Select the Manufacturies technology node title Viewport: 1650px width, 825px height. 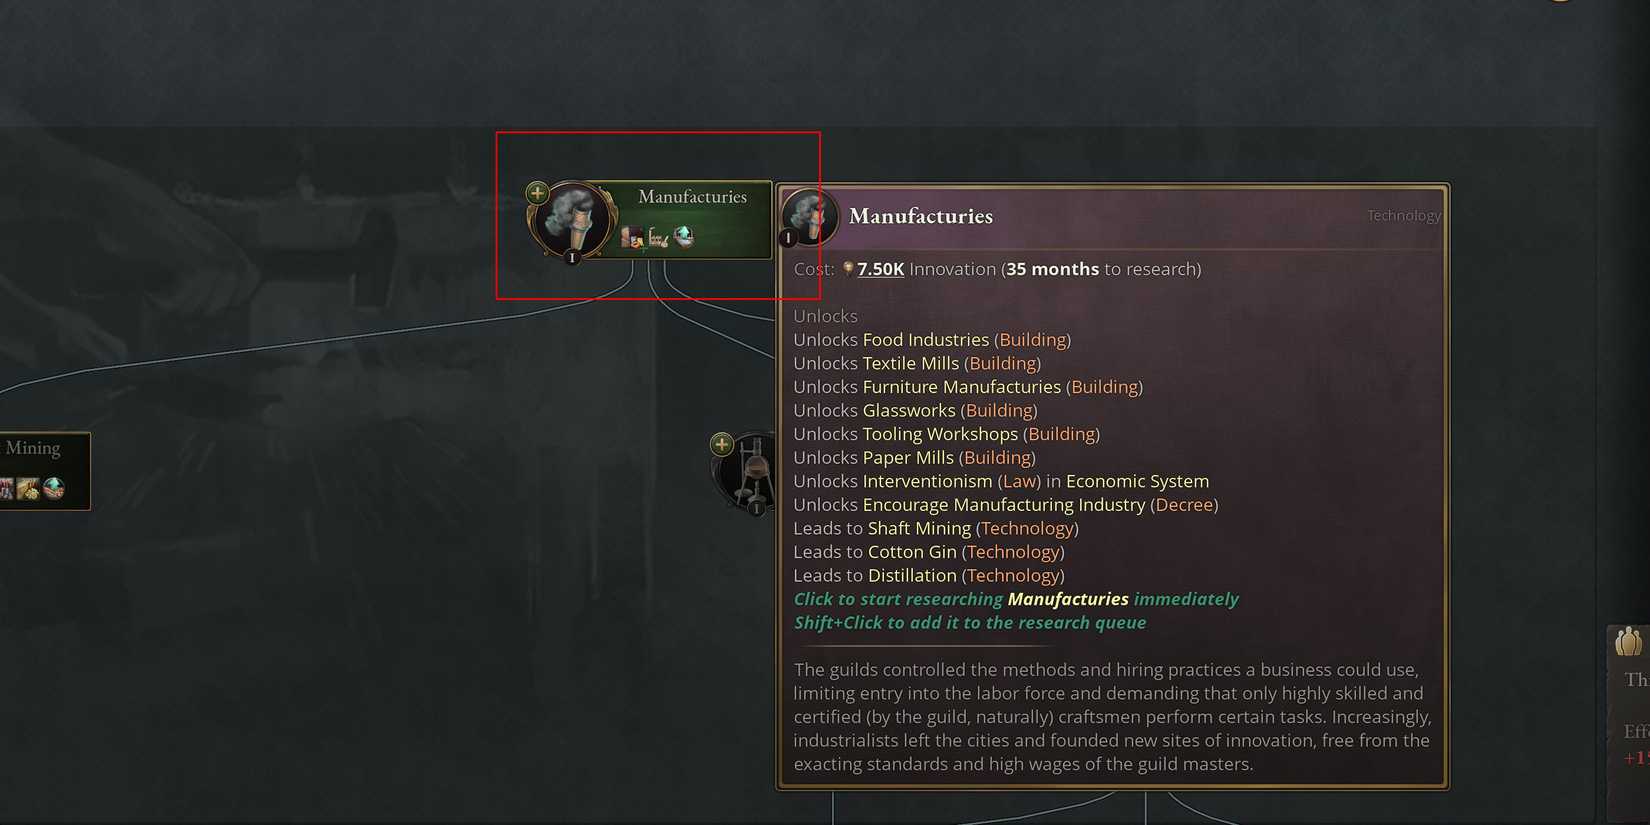[x=692, y=197]
